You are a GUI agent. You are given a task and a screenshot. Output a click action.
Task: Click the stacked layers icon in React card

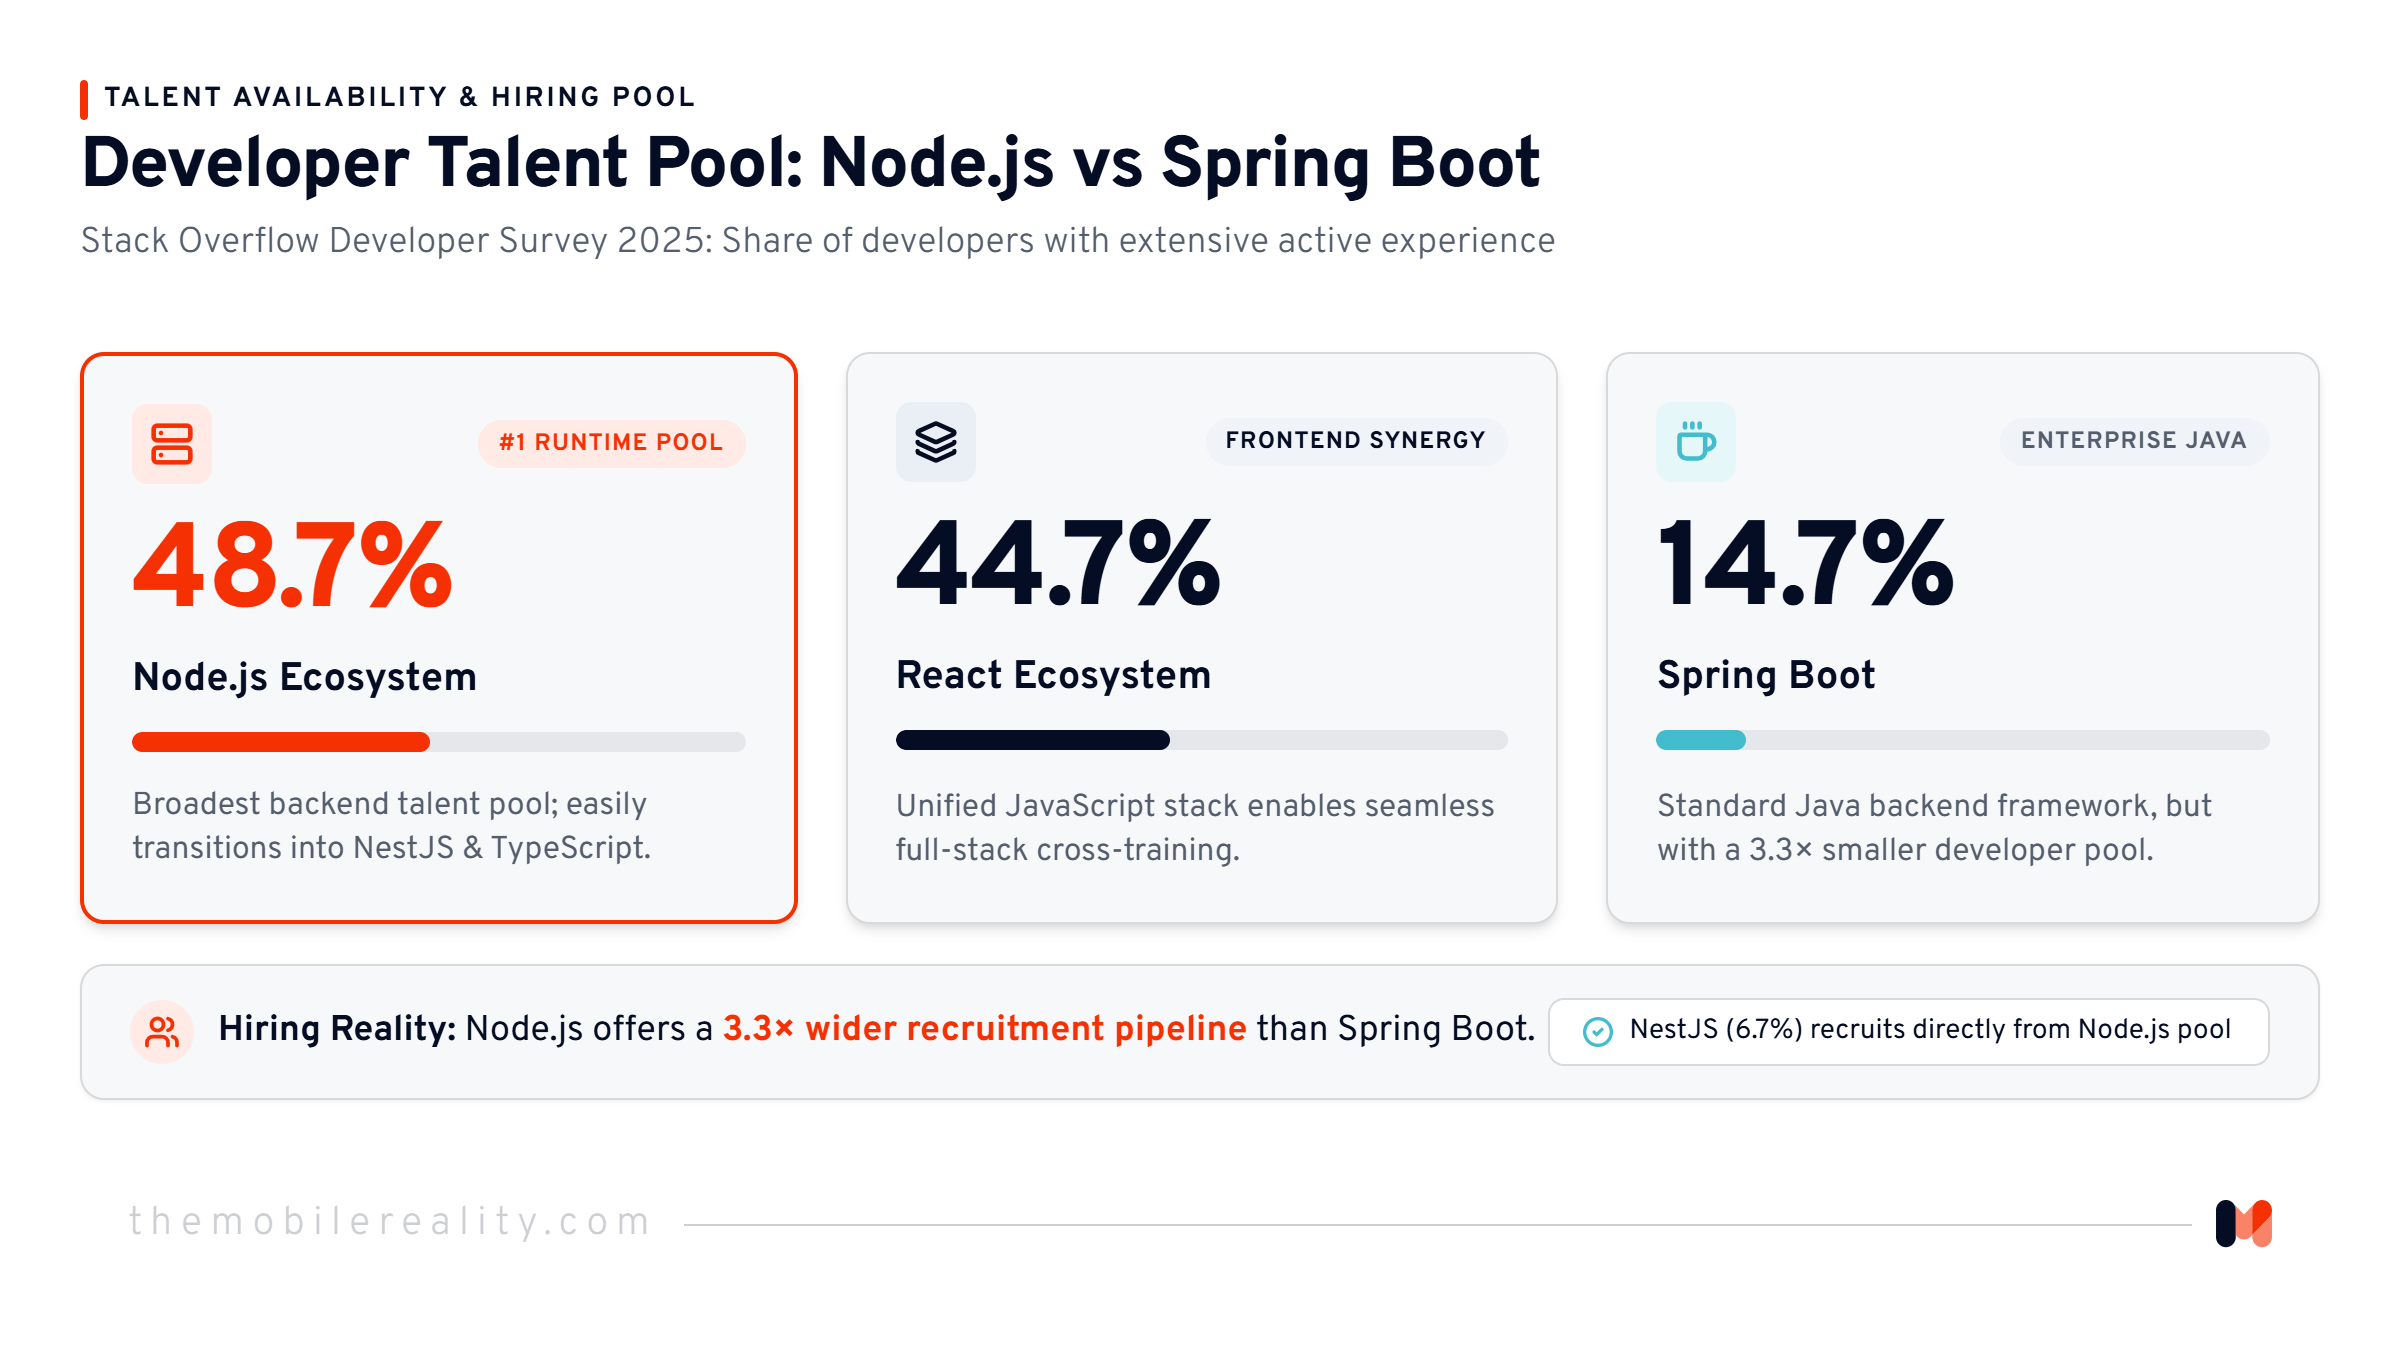(936, 442)
